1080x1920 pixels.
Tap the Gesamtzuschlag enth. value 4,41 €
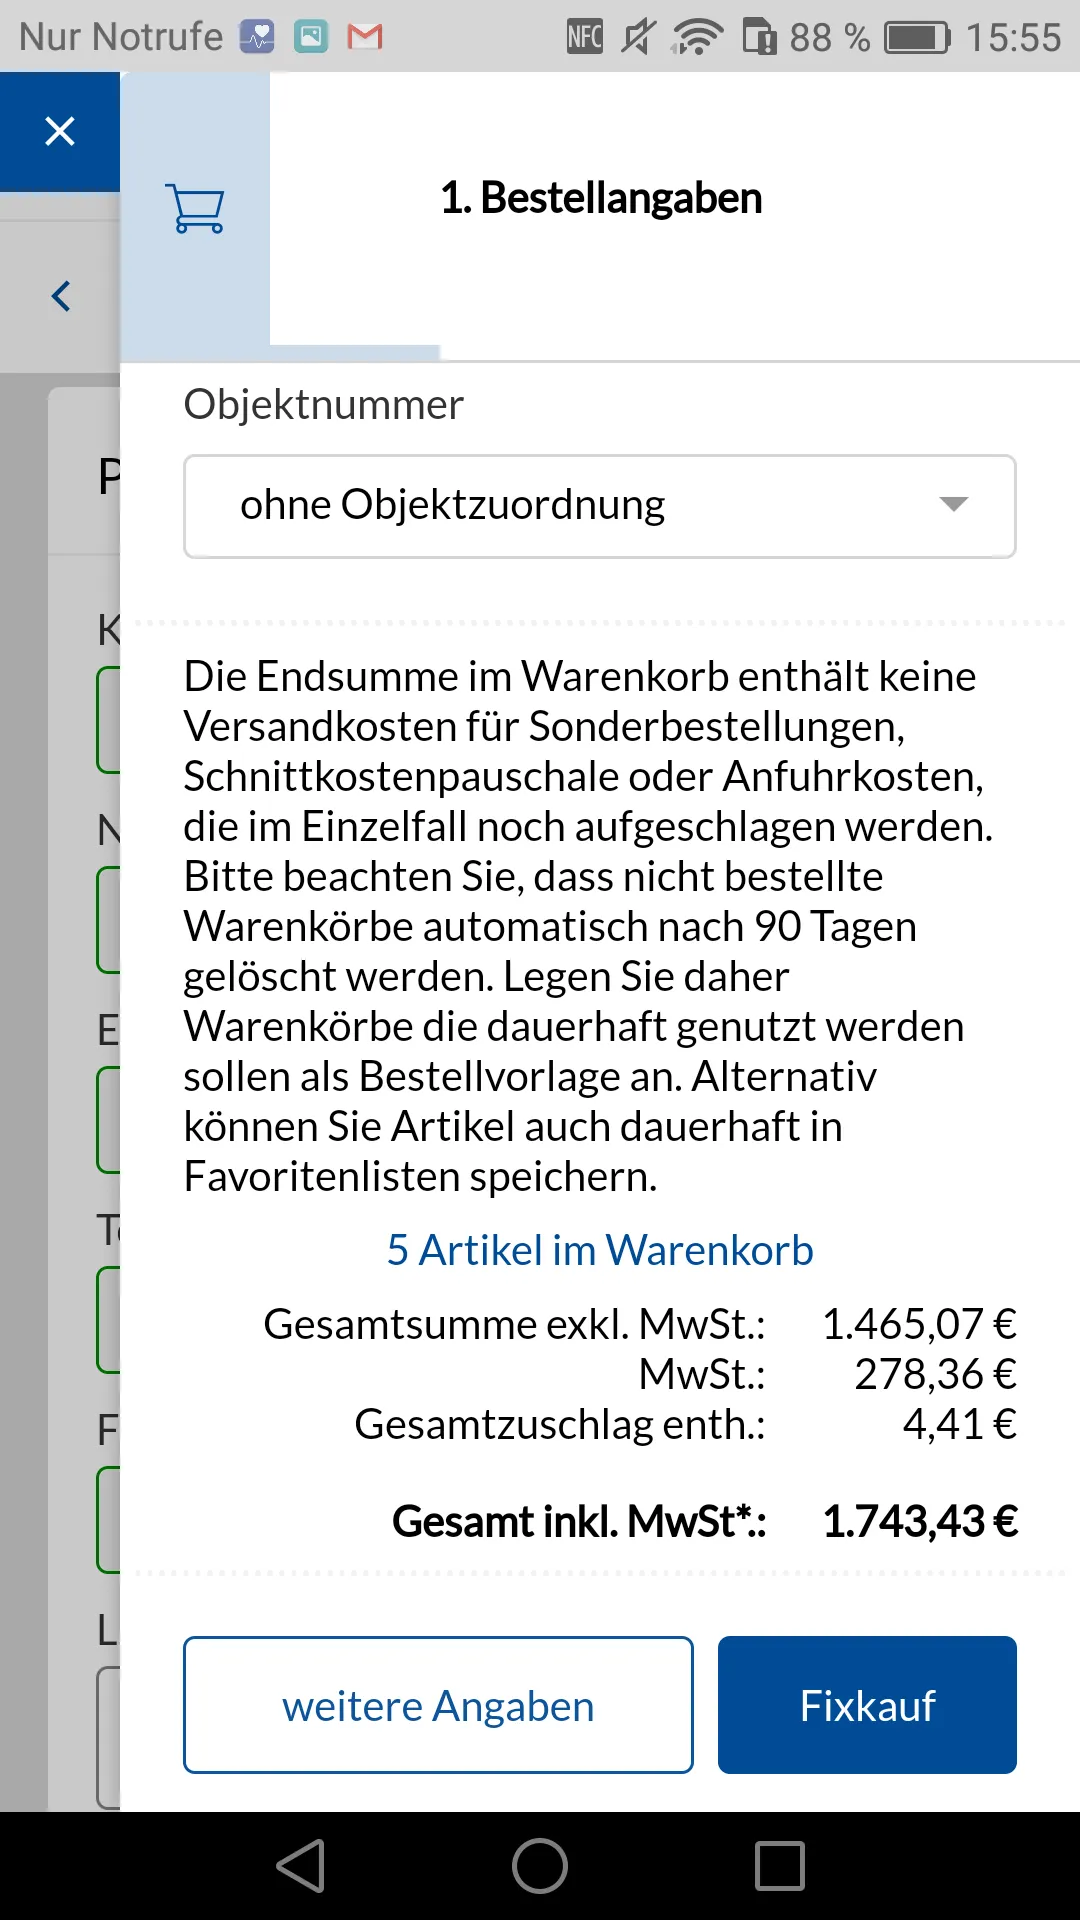point(959,1424)
